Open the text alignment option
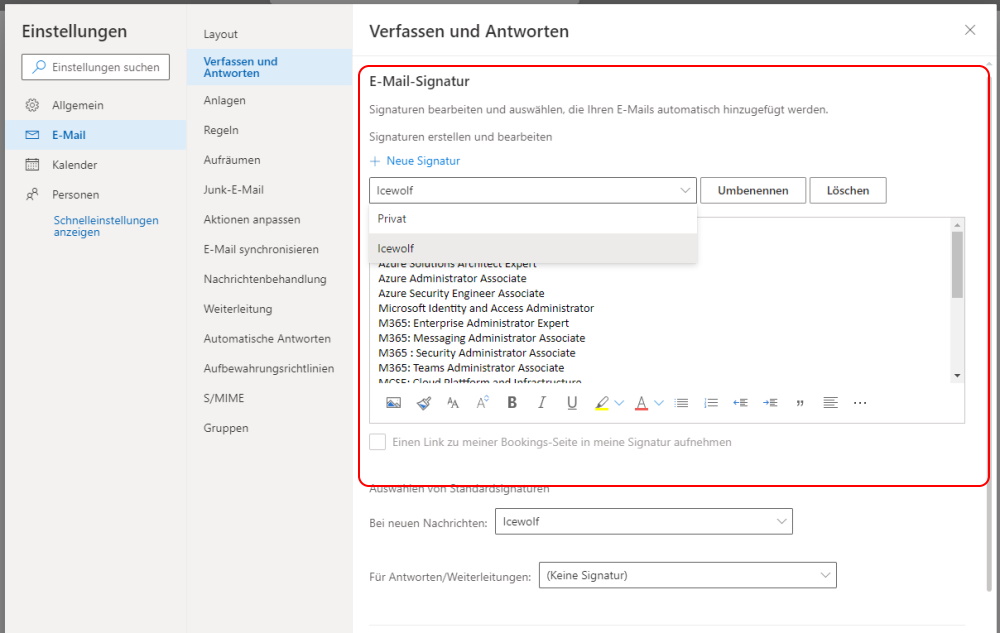This screenshot has height=633, width=1000. (830, 403)
